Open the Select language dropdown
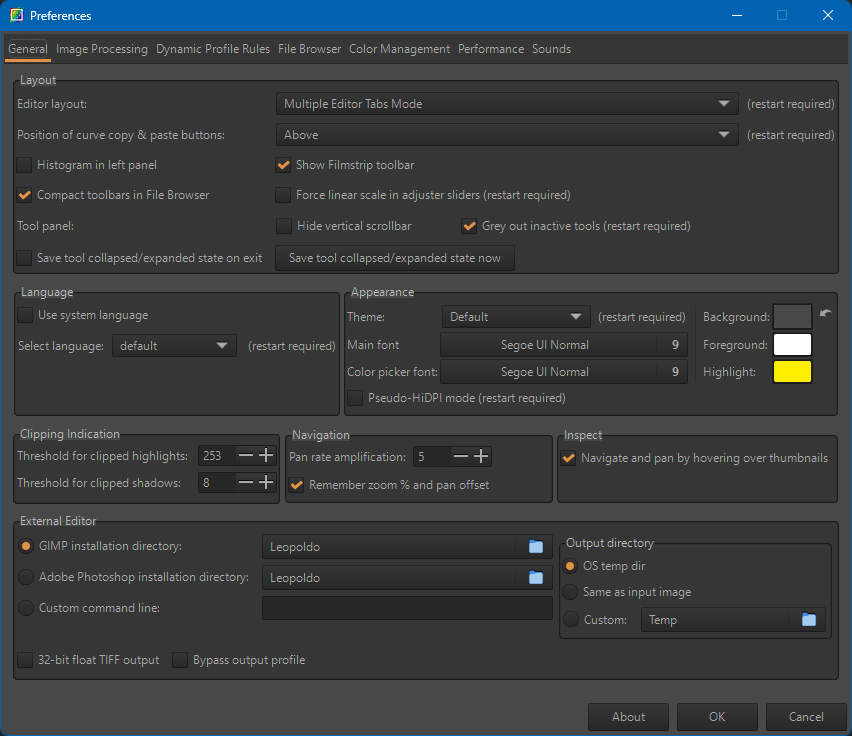This screenshot has height=736, width=852. tap(174, 346)
